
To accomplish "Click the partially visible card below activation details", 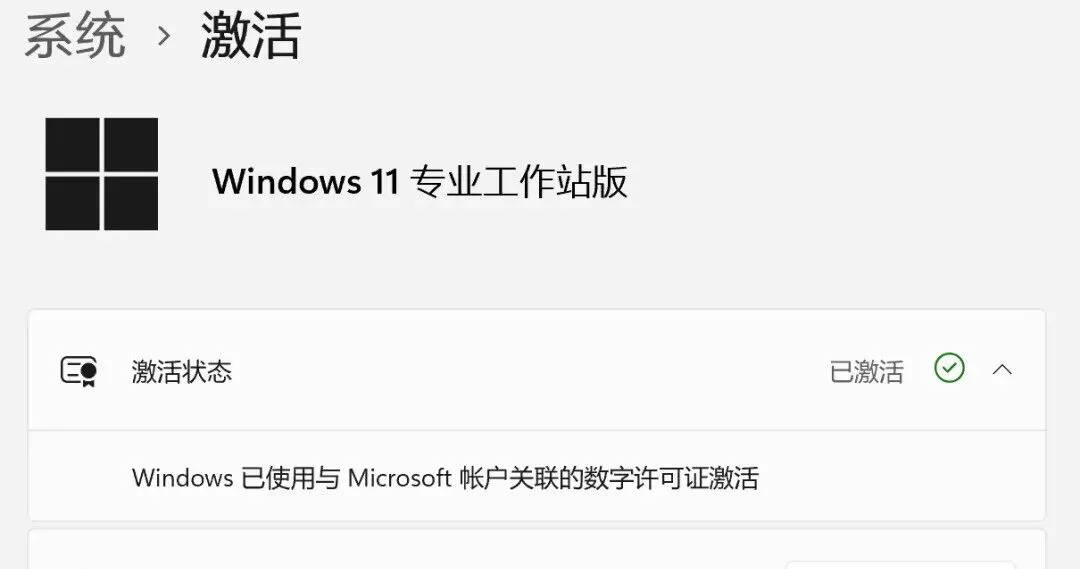I will (x=537, y=549).
